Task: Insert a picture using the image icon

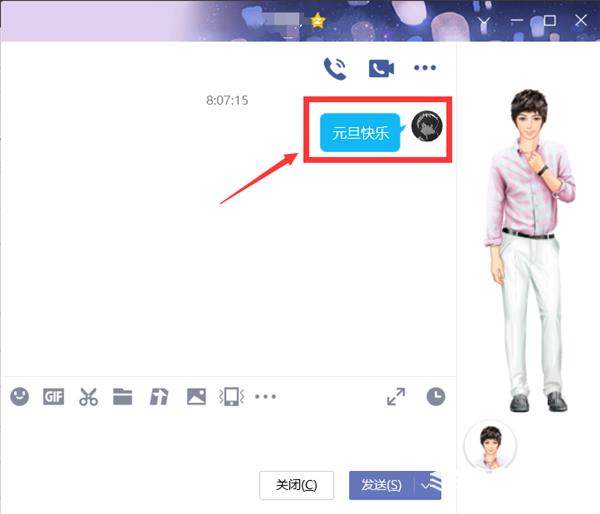Action: point(196,397)
